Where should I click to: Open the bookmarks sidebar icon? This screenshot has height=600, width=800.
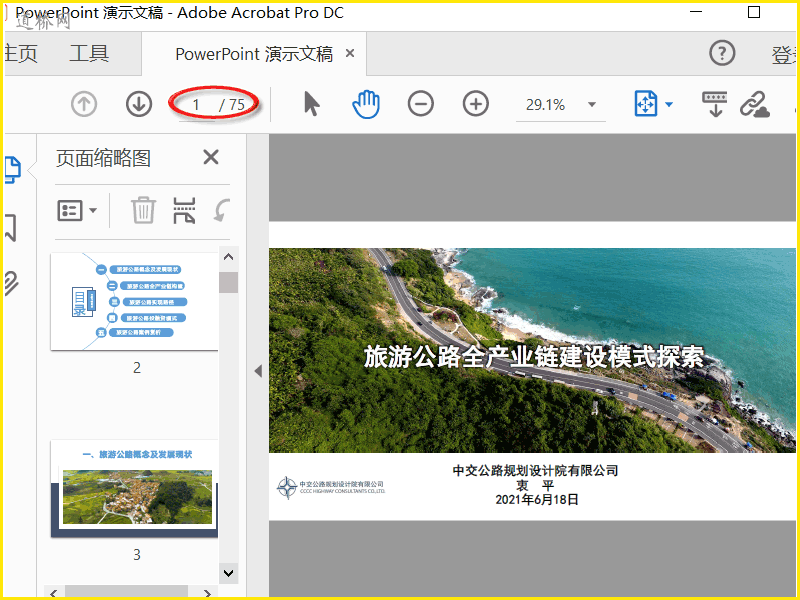11,228
